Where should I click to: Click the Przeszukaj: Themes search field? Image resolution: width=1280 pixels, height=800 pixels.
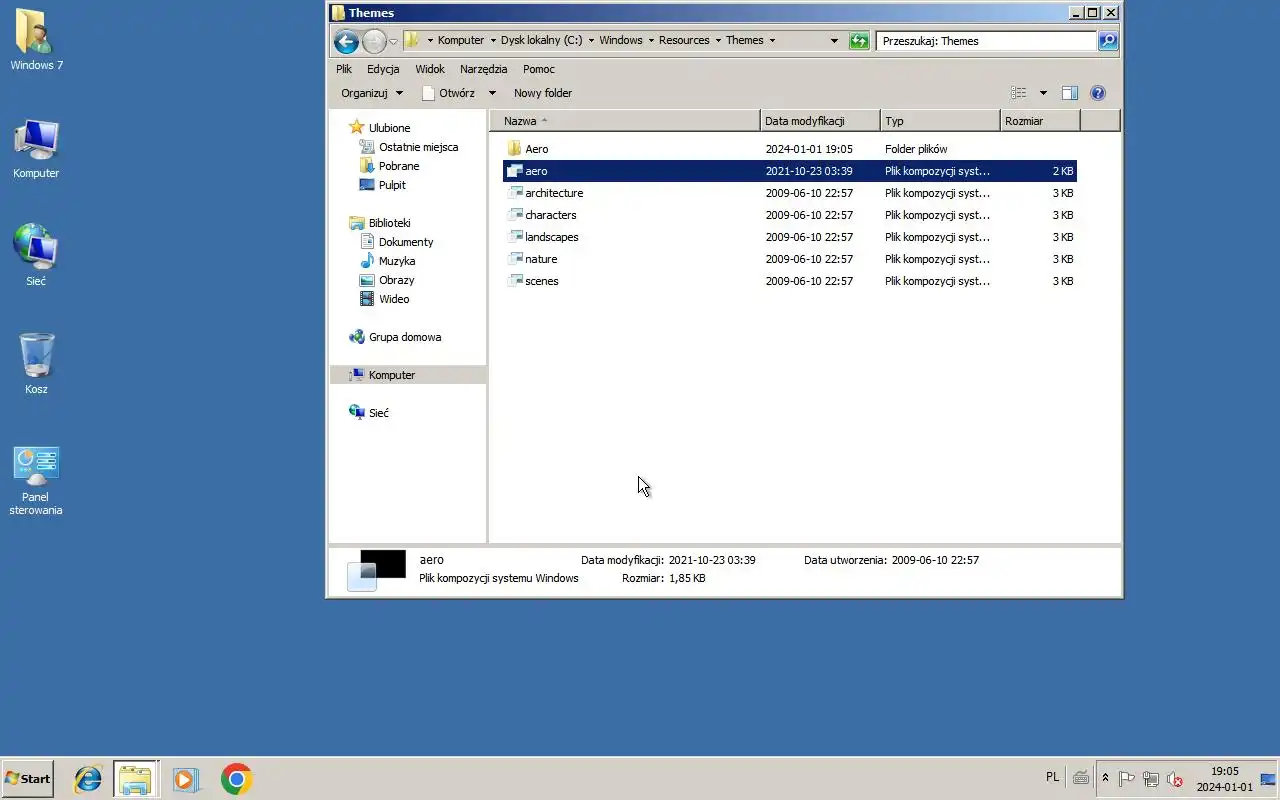[x=986, y=41]
